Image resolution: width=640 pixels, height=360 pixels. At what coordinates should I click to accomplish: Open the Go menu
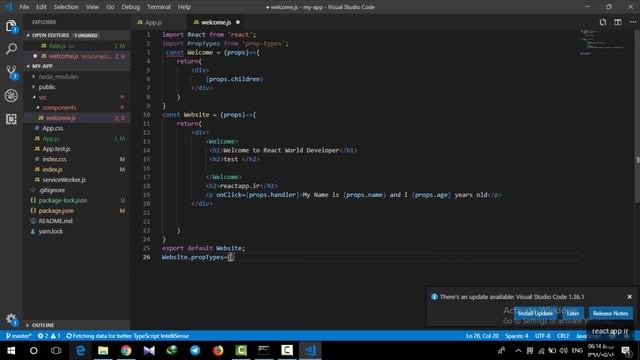(x=110, y=7)
